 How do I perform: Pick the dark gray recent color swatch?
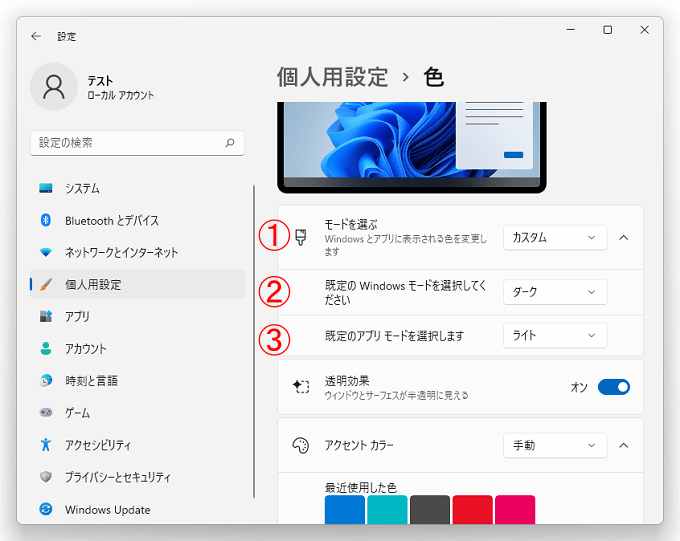point(430,509)
